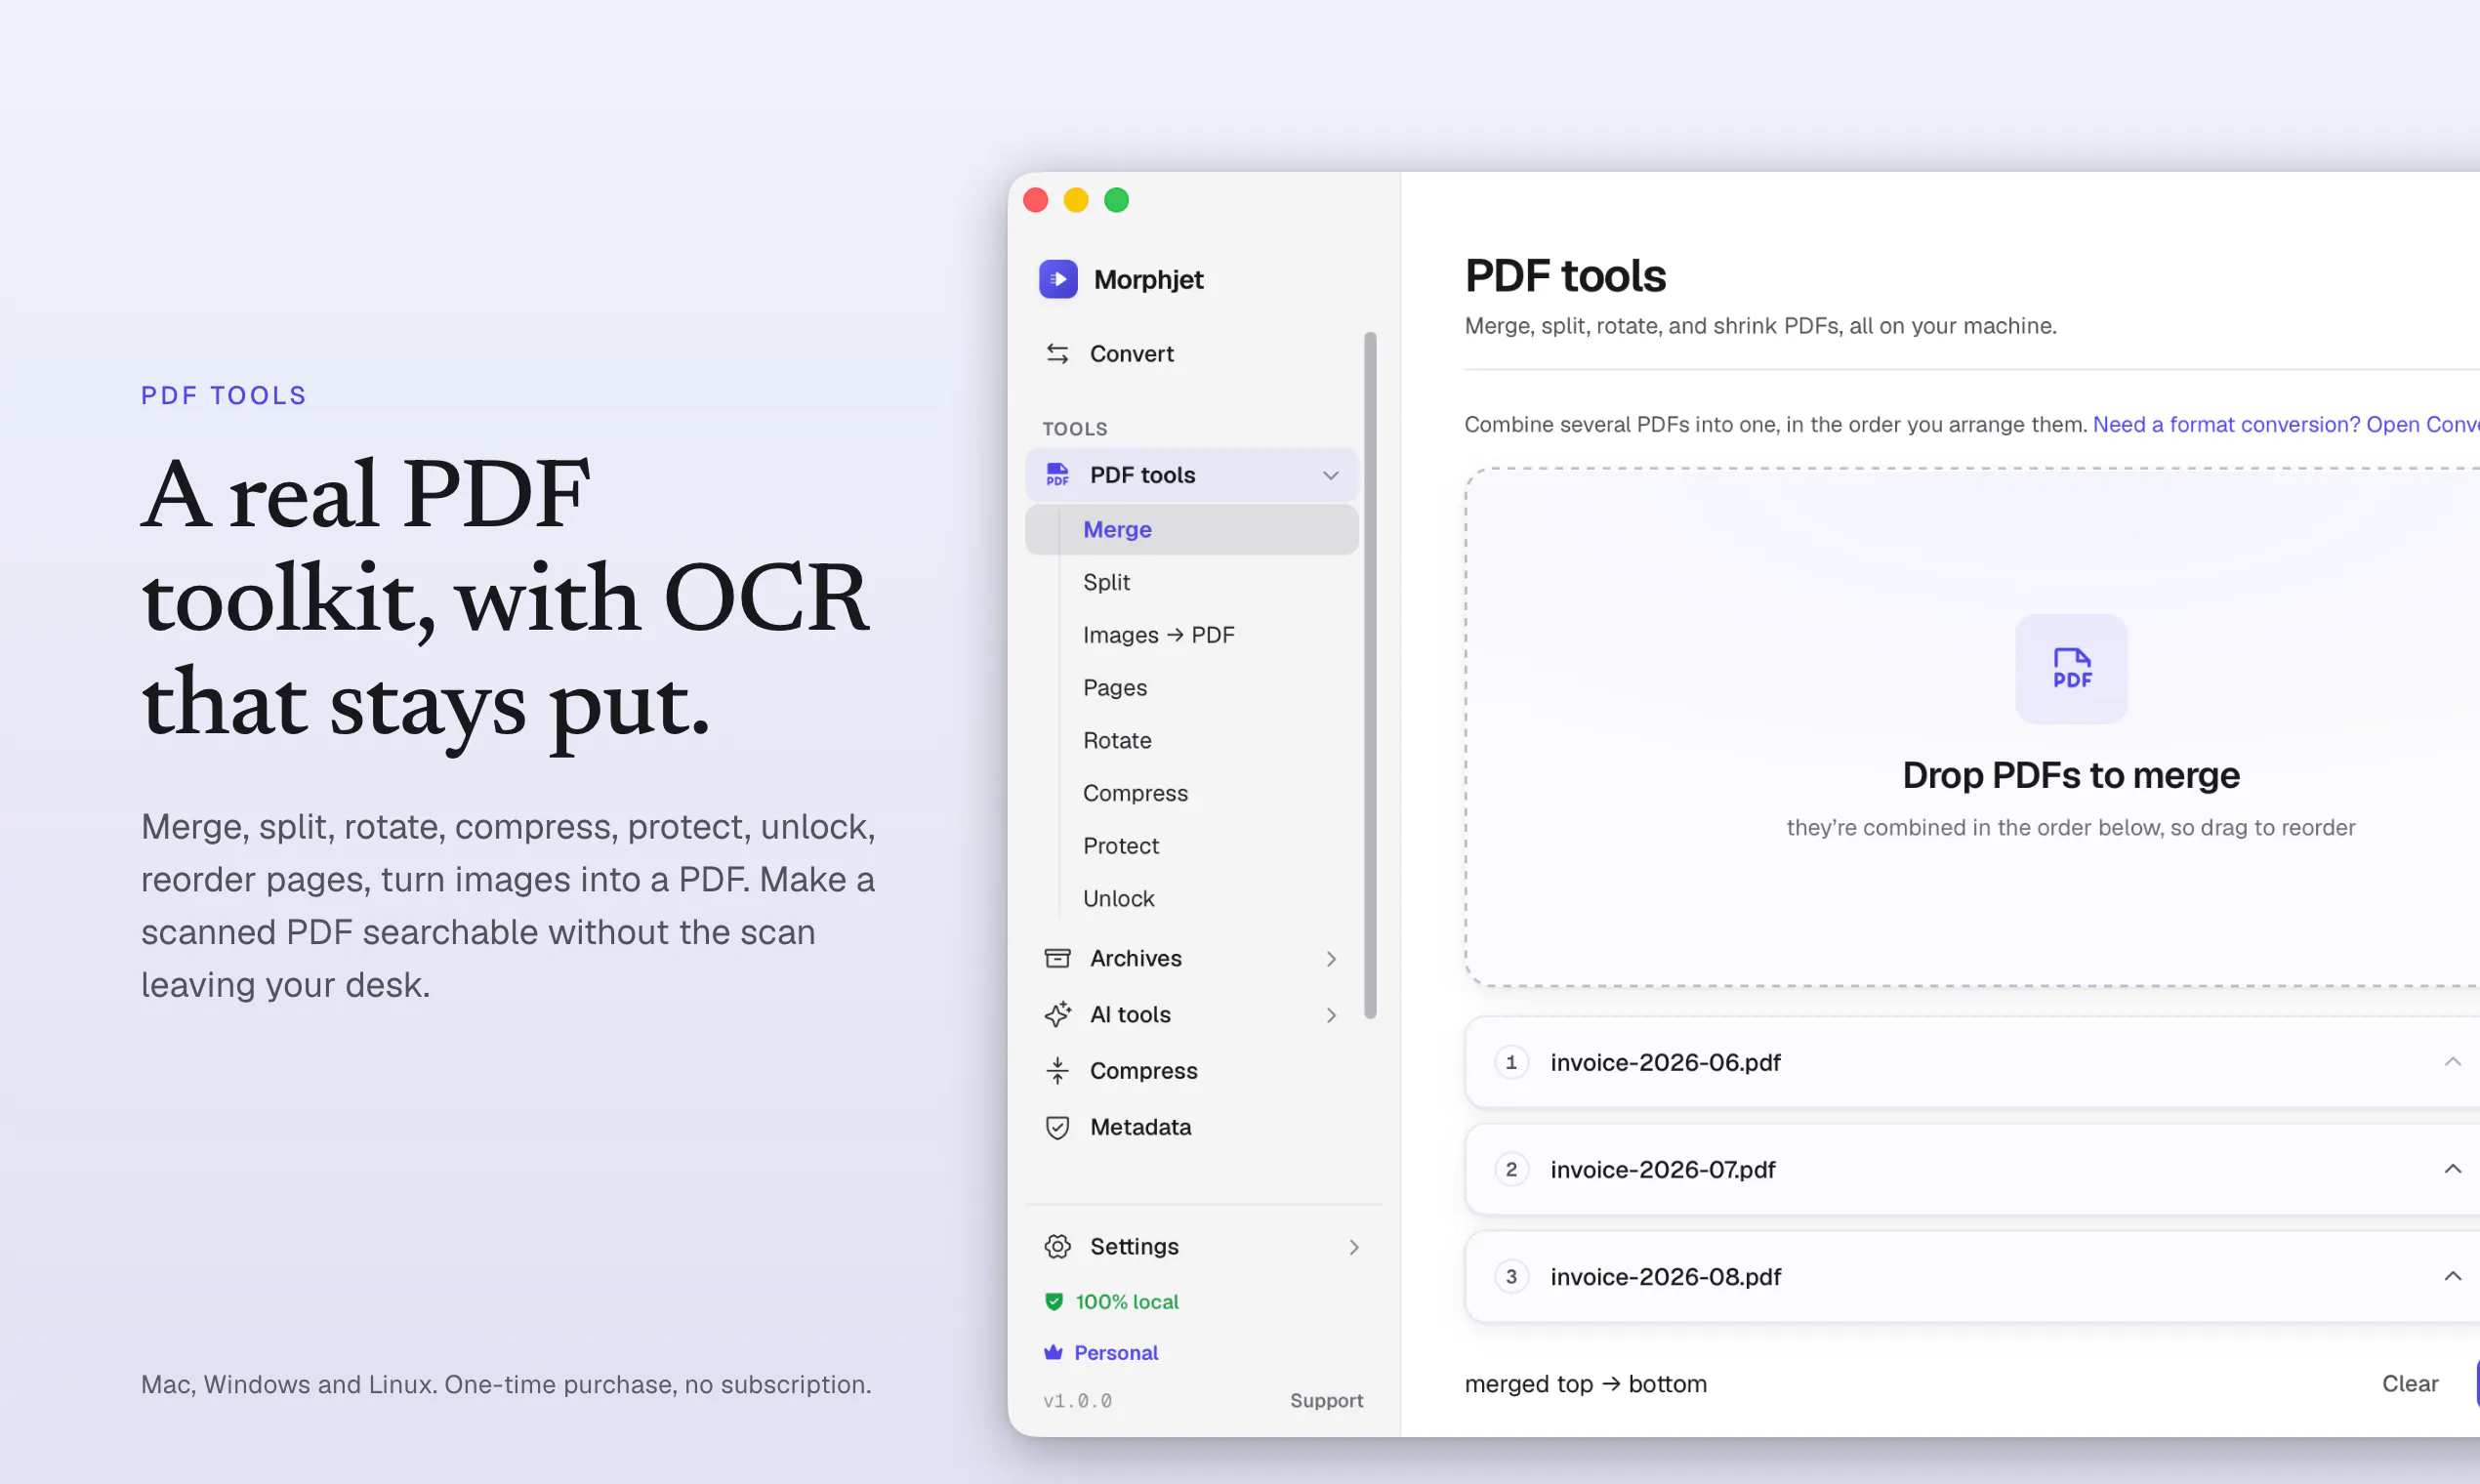Click the PDF icon in the drop zone
2480x1484 pixels.
(2071, 668)
